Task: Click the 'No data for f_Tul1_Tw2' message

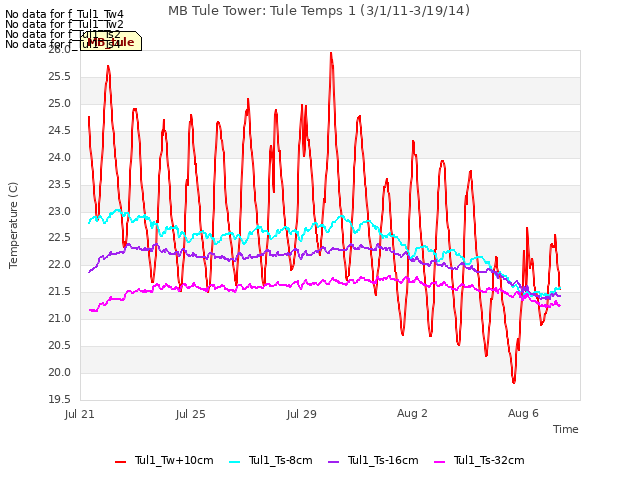Action: [x=64, y=24]
